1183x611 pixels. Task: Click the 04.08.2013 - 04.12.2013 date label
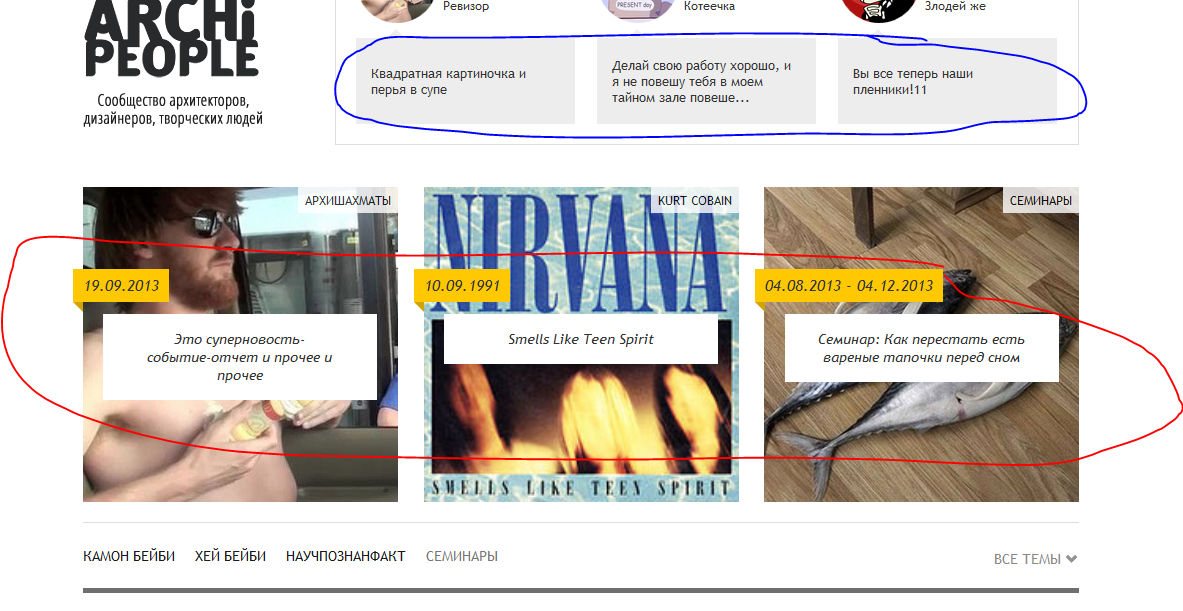pos(850,286)
